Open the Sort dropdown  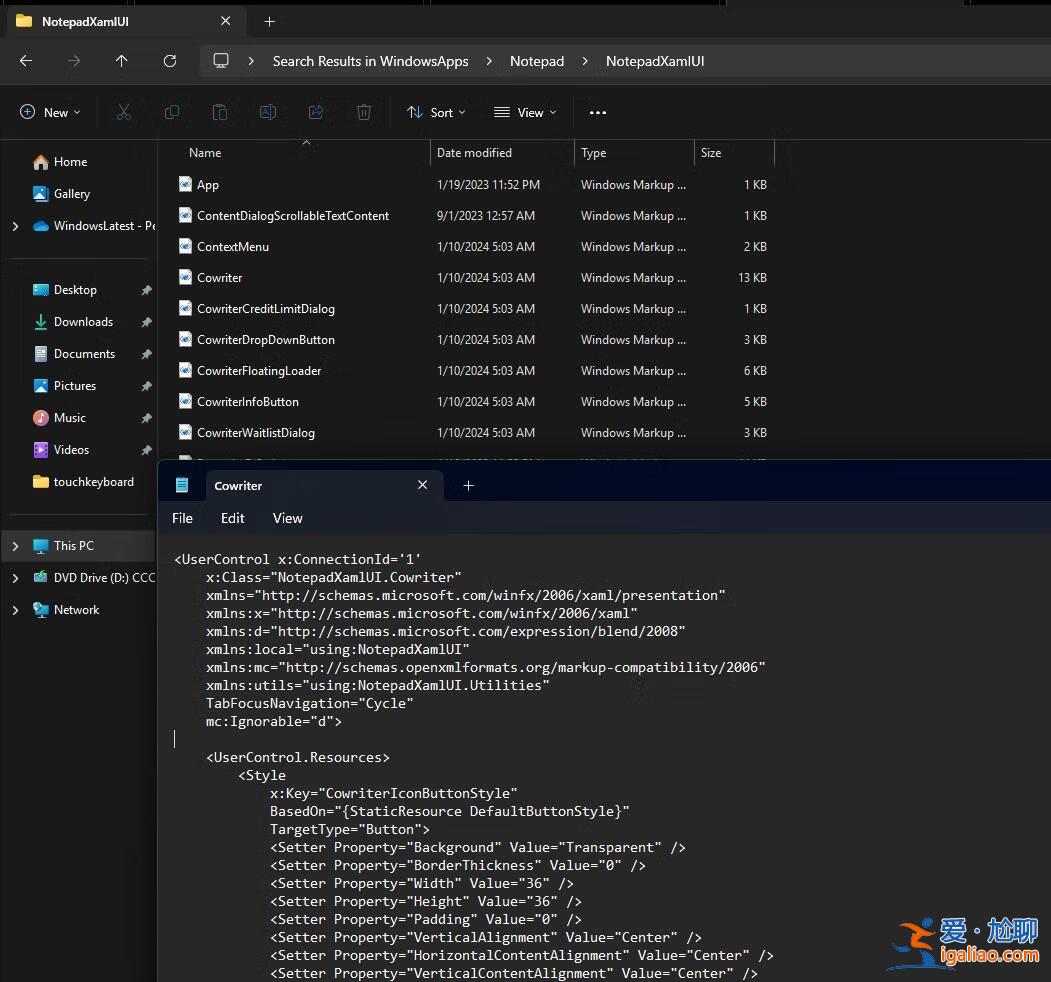point(436,112)
